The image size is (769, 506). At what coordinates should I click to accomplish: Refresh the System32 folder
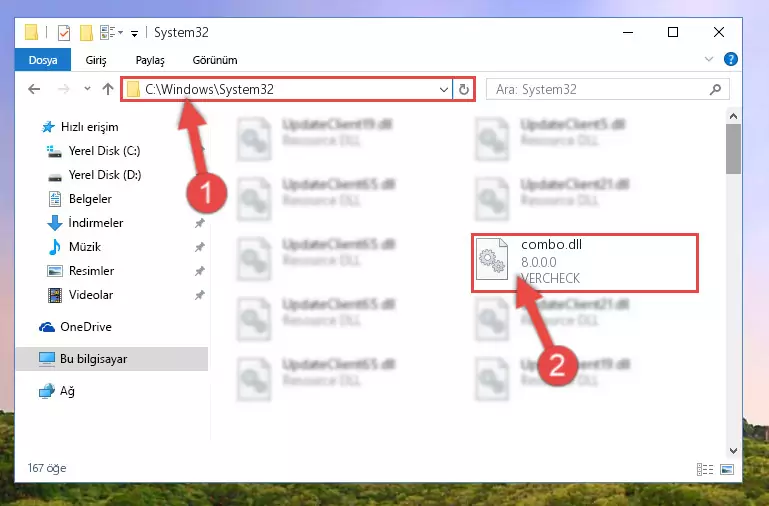[x=463, y=89]
